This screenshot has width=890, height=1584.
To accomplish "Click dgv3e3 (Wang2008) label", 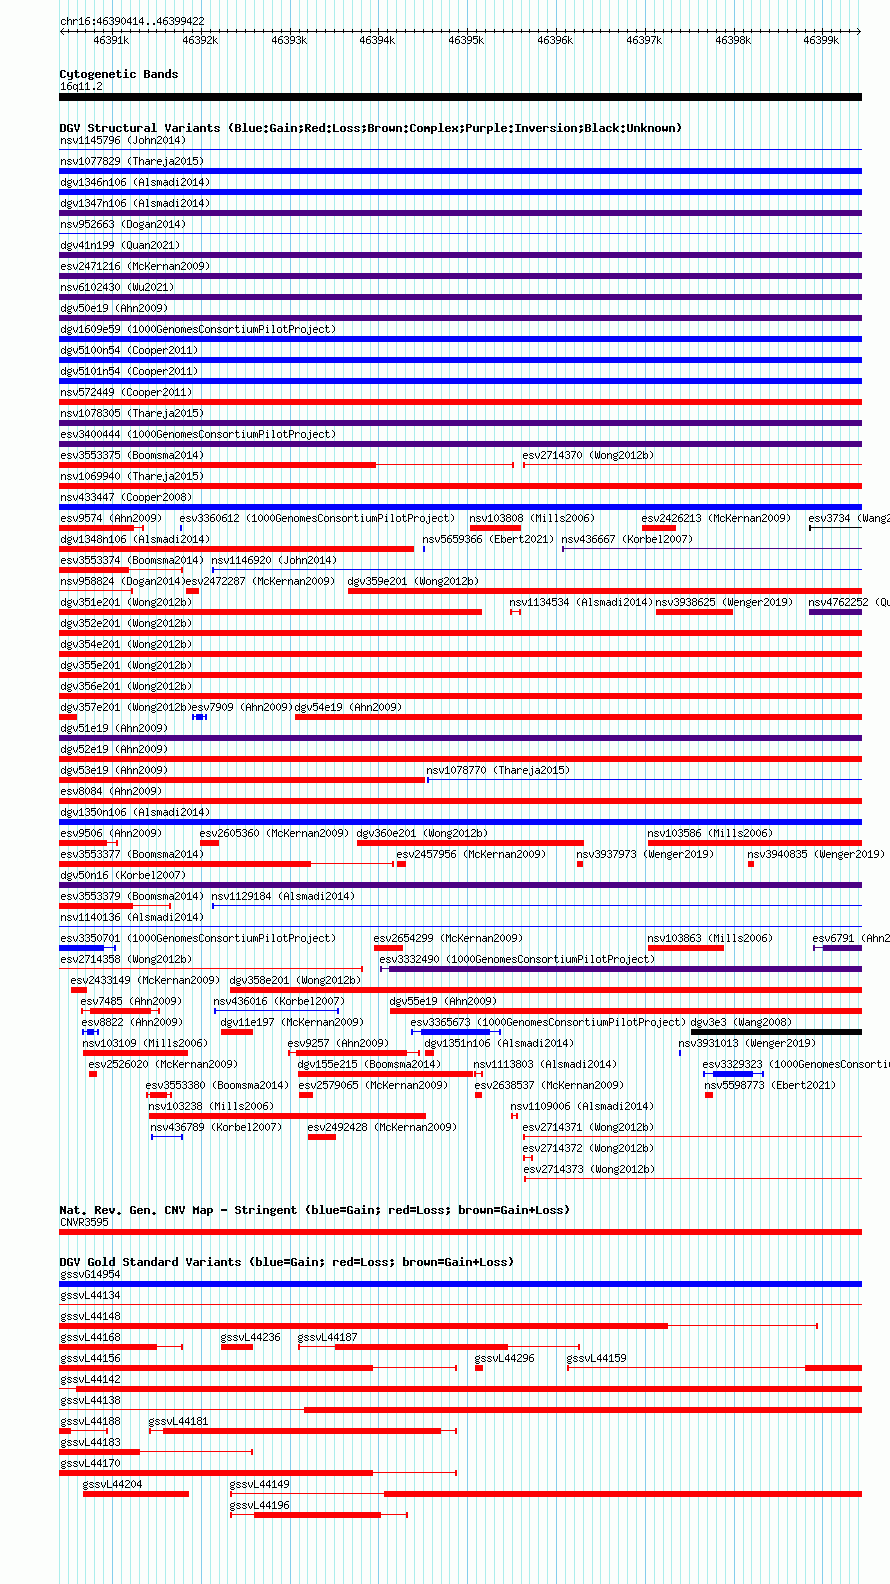I will click(741, 1022).
